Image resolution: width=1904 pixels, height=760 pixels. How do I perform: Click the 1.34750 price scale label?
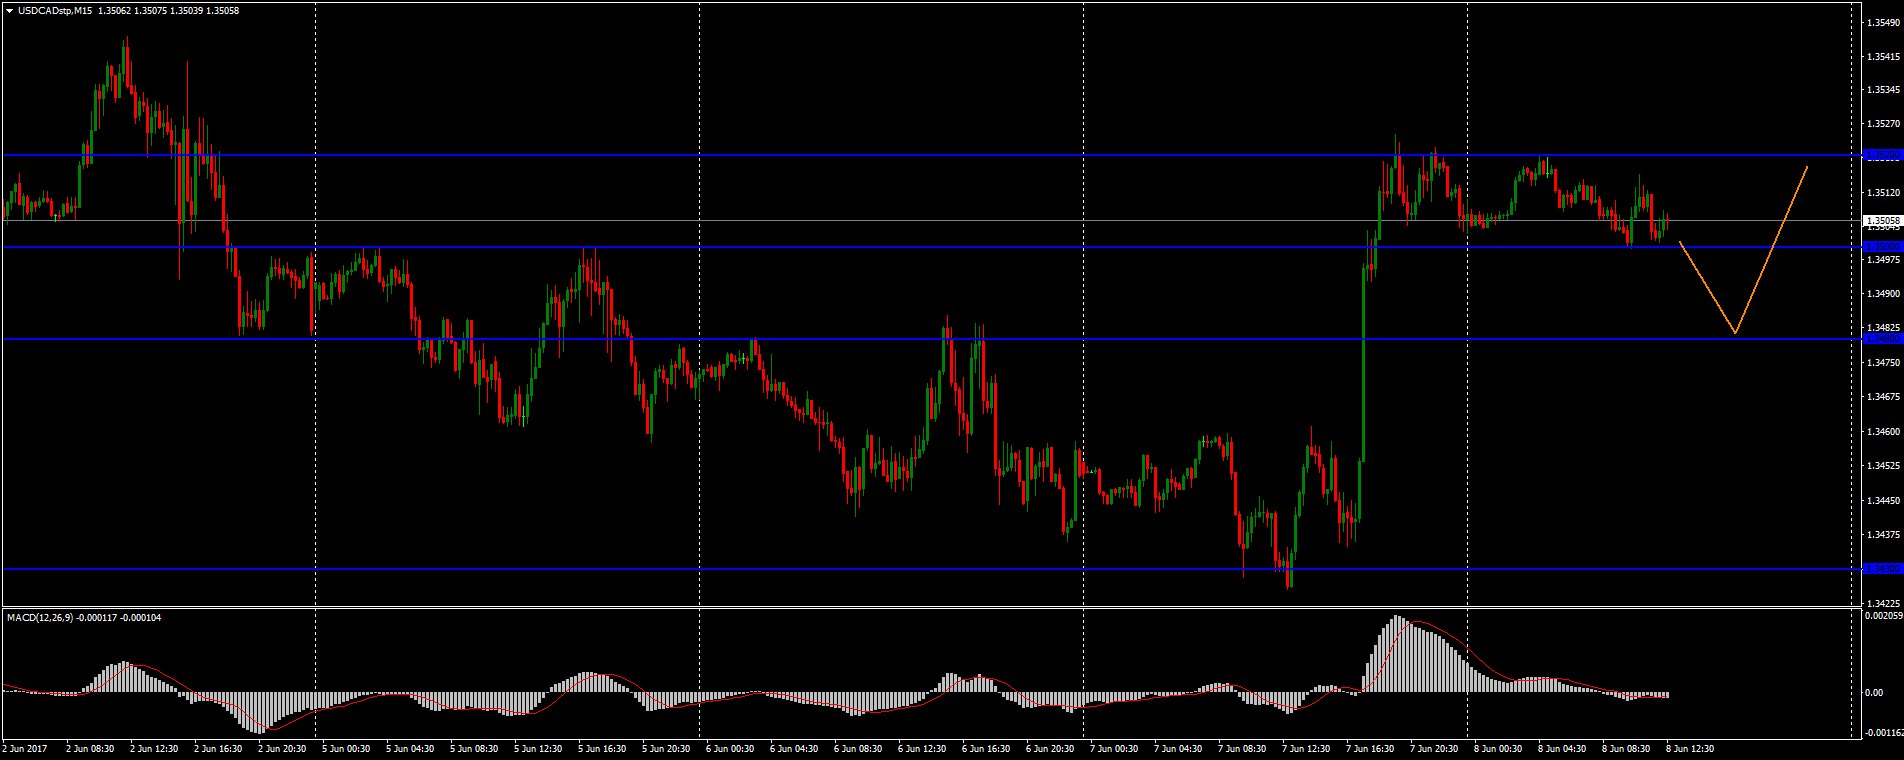[1883, 362]
